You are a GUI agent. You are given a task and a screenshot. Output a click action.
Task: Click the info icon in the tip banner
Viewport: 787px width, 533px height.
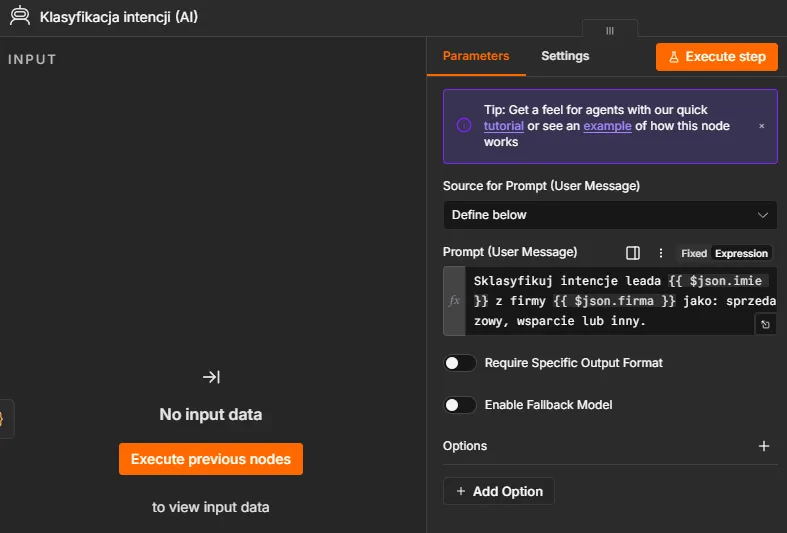[x=464, y=125]
